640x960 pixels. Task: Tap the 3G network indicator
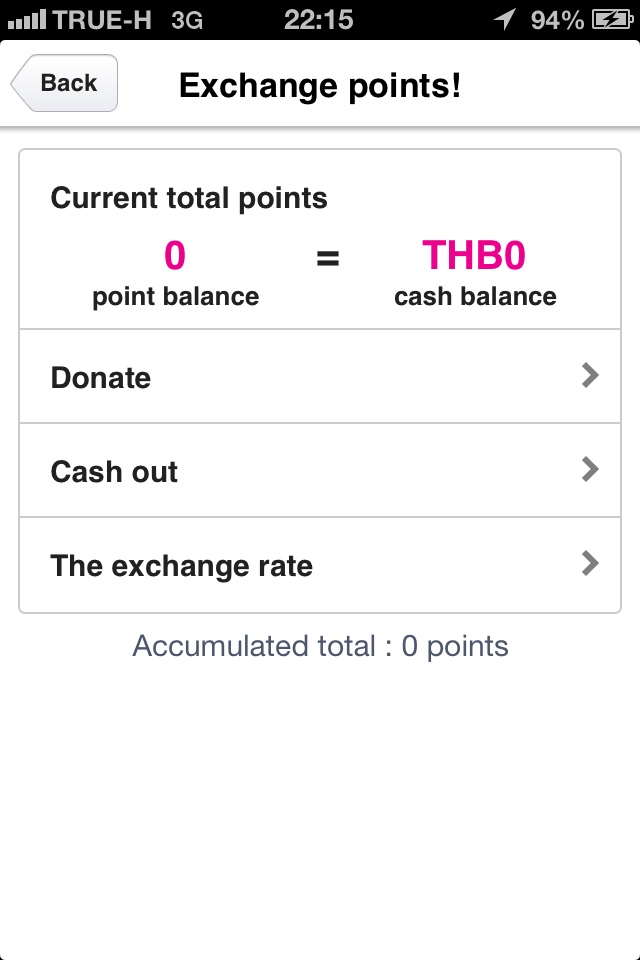click(187, 20)
